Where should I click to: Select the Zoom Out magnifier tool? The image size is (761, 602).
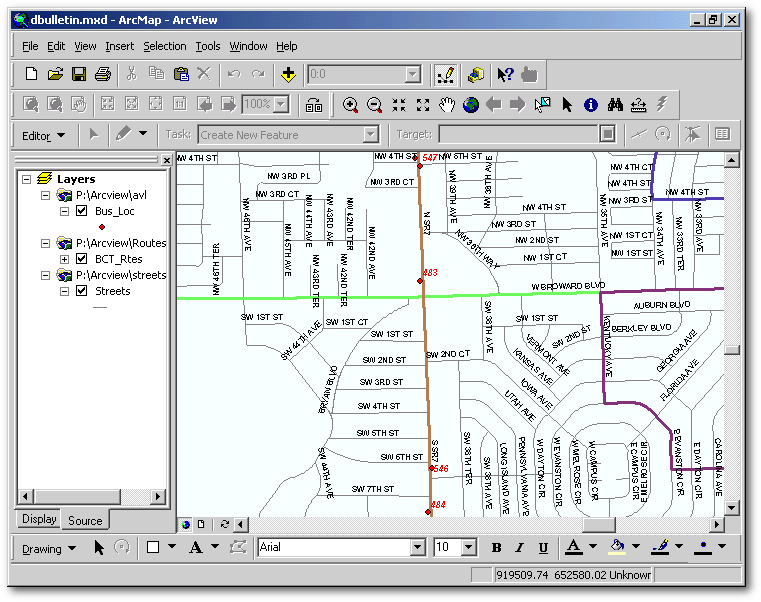[x=374, y=105]
